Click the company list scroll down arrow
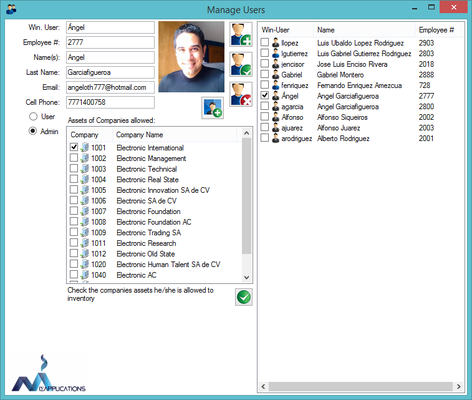Viewport: 472px width, 400px height. tap(246, 277)
